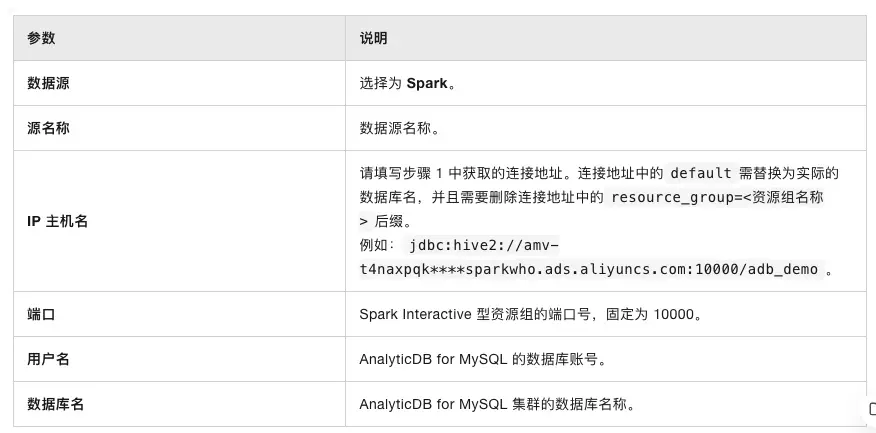
Task: Click the inline code word default
Action: pos(701,173)
